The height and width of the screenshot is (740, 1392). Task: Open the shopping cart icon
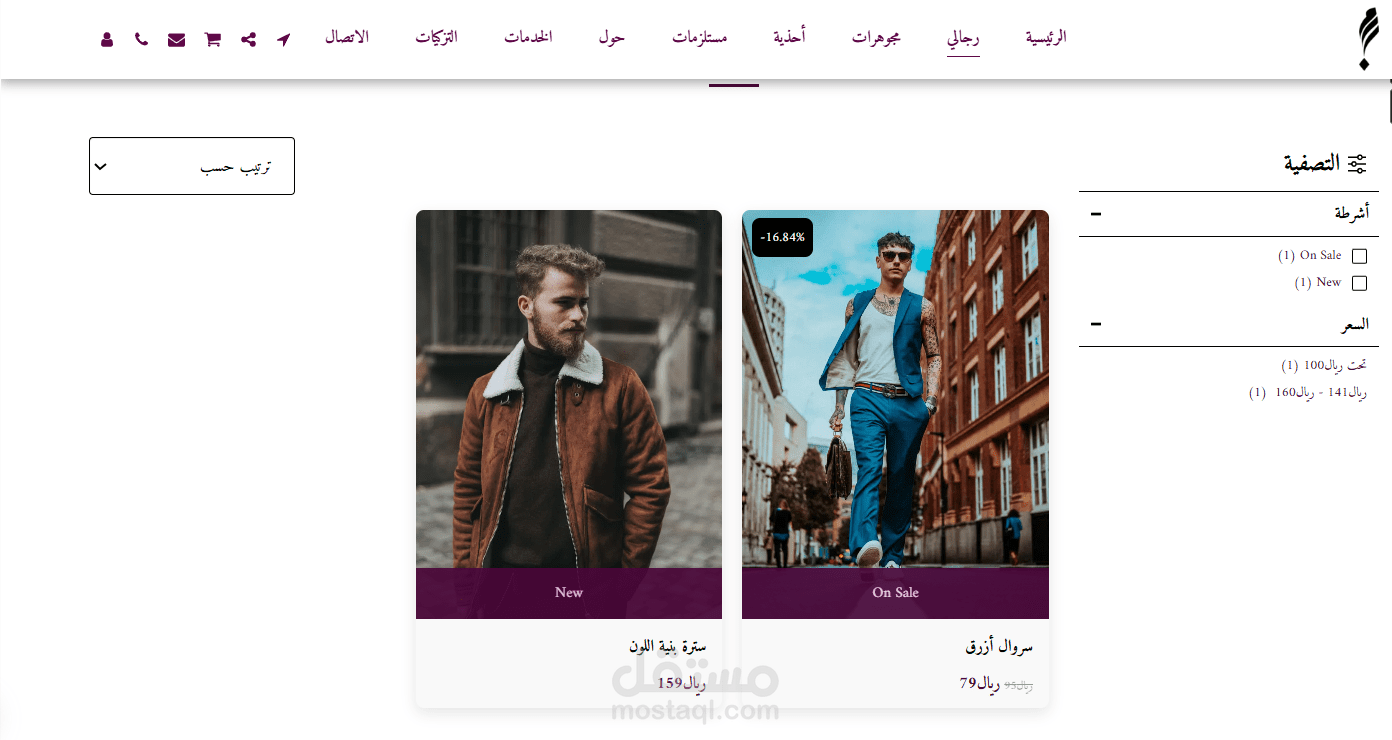click(x=212, y=40)
